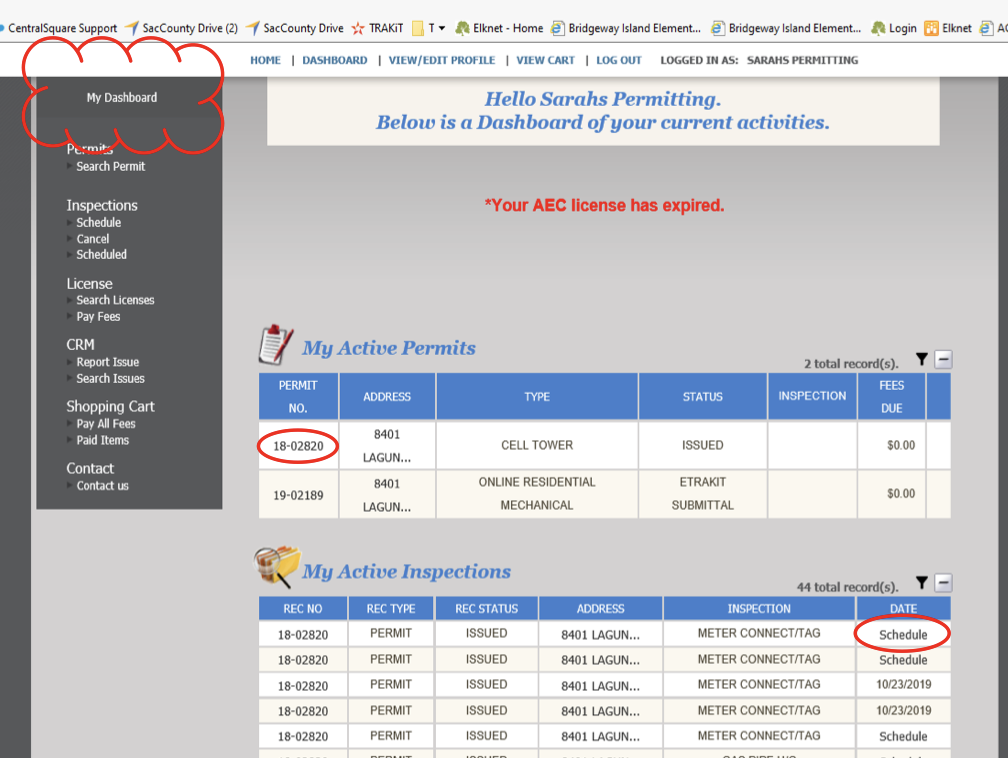
Task: Click the My Active Permits clipboard icon
Action: click(276, 345)
